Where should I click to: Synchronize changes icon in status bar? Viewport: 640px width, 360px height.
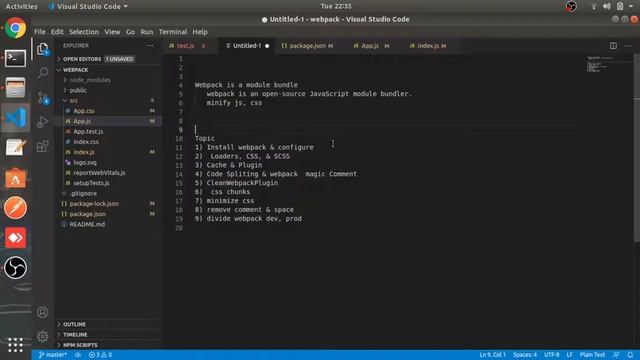pos(78,355)
